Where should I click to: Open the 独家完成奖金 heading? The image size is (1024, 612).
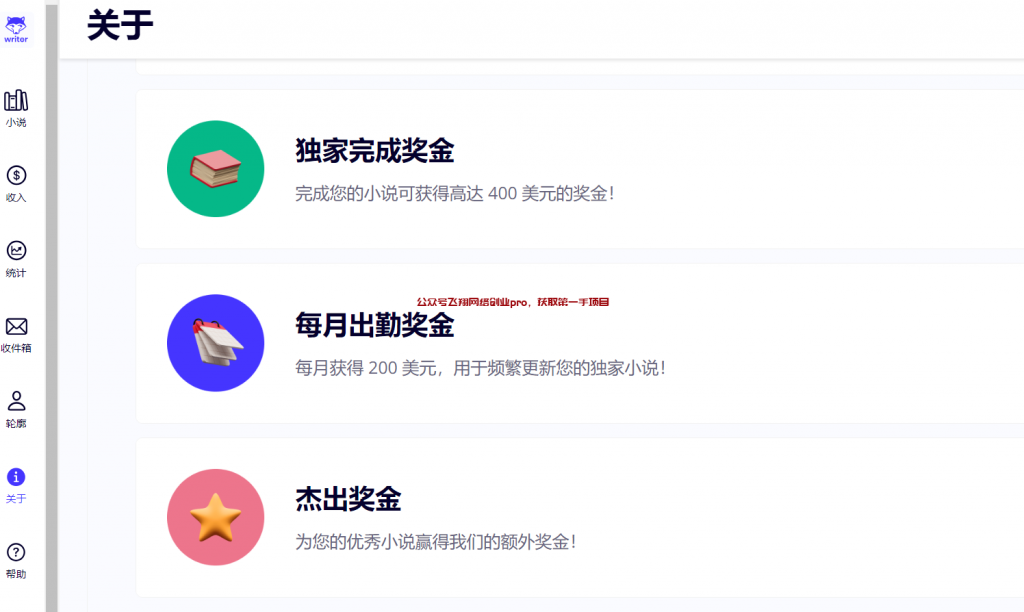pyautogui.click(x=374, y=150)
